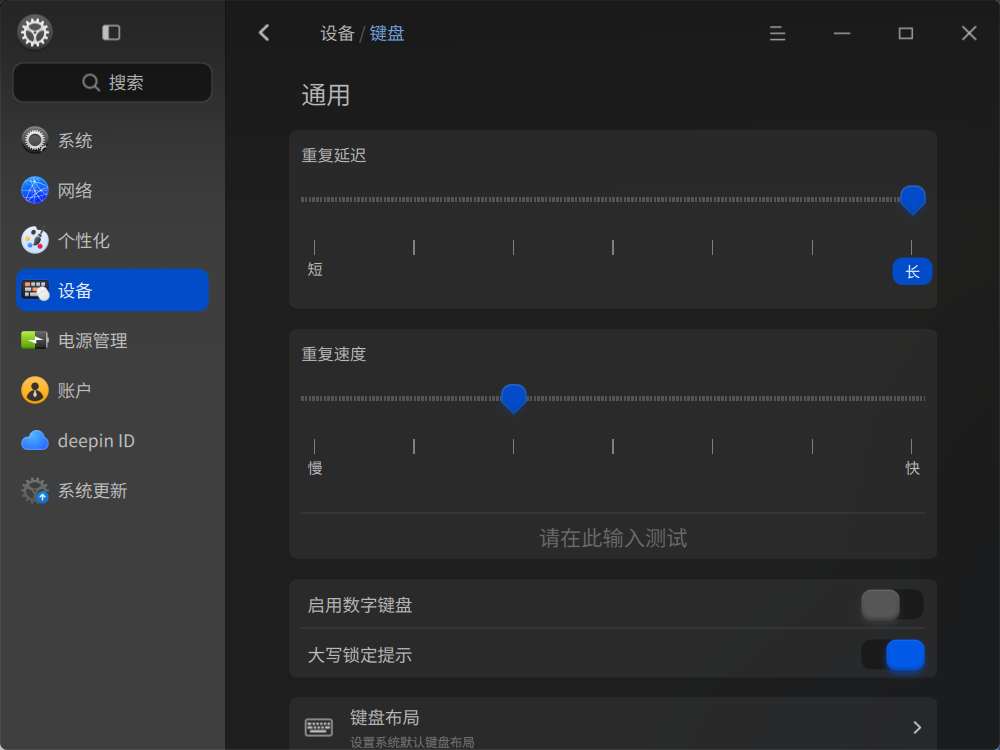Screen dimensions: 1000x750
Task: Click the 通用 section heading
Action: [326, 96]
